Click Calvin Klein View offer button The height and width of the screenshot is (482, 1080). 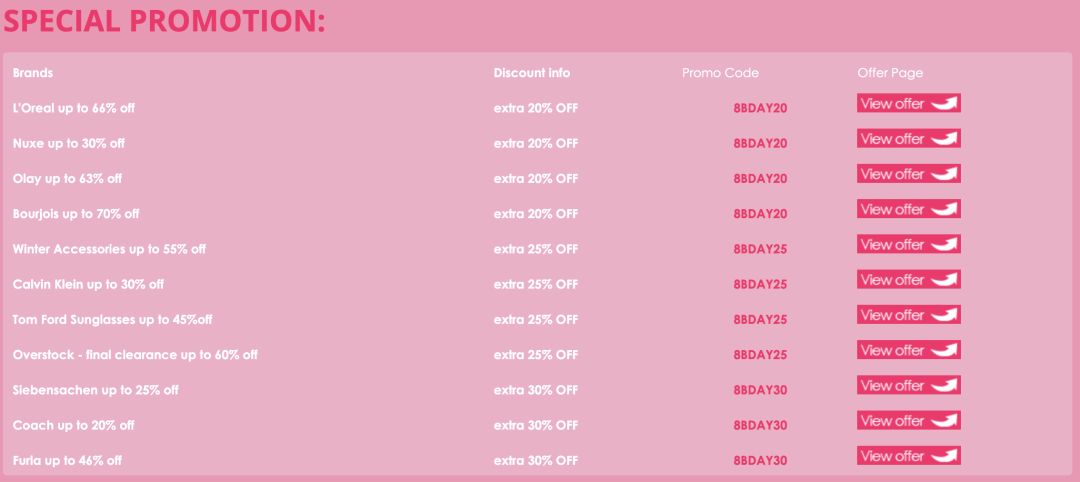click(908, 280)
